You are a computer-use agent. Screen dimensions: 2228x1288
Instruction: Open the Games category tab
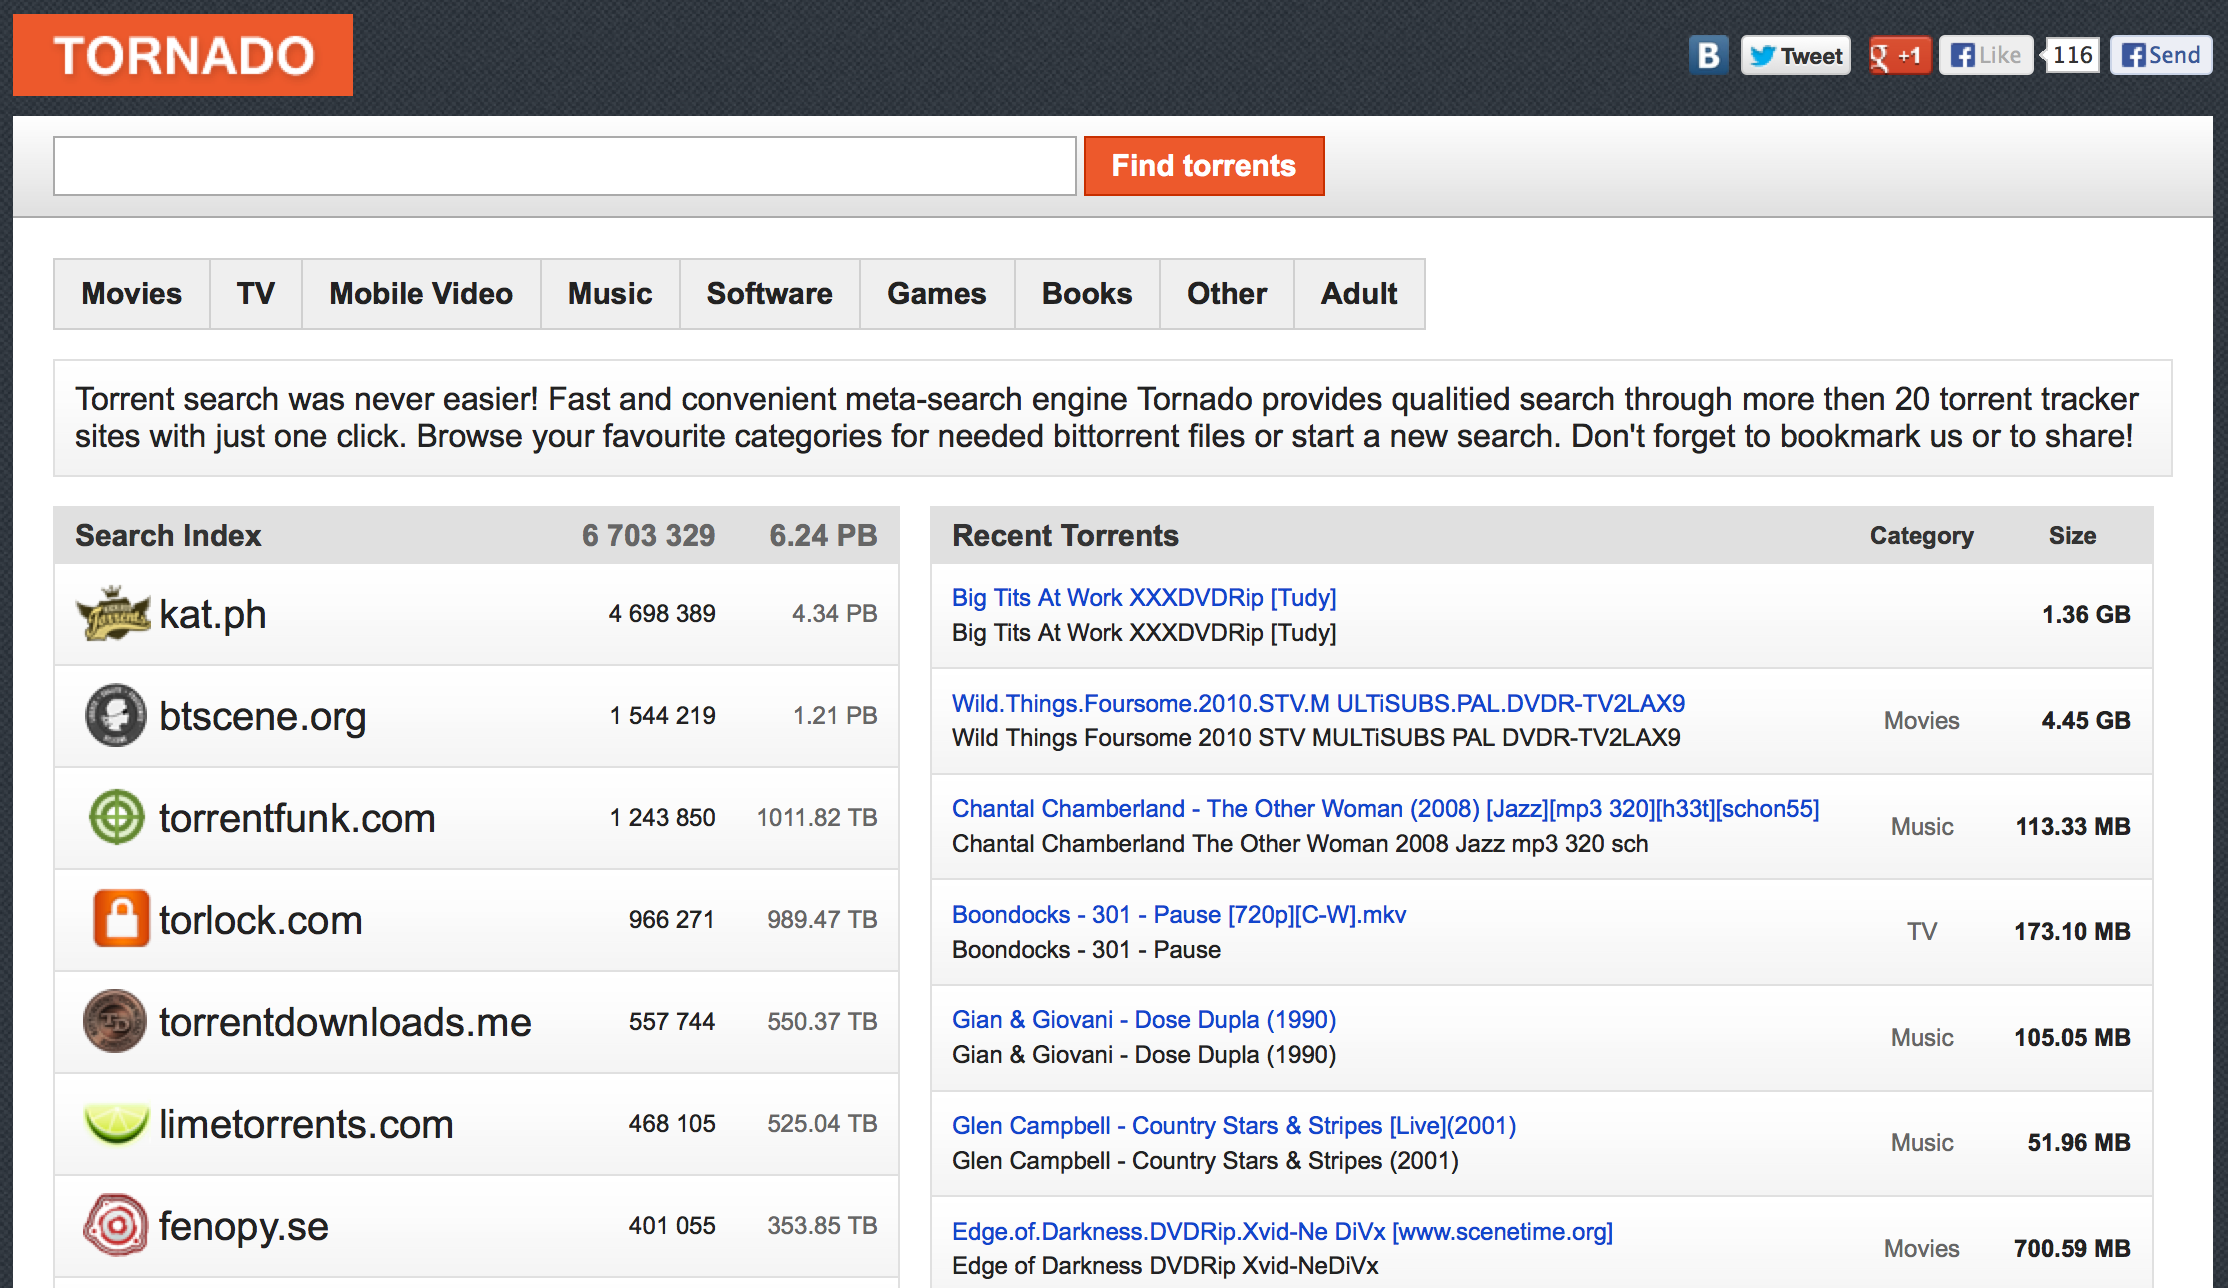coord(937,294)
